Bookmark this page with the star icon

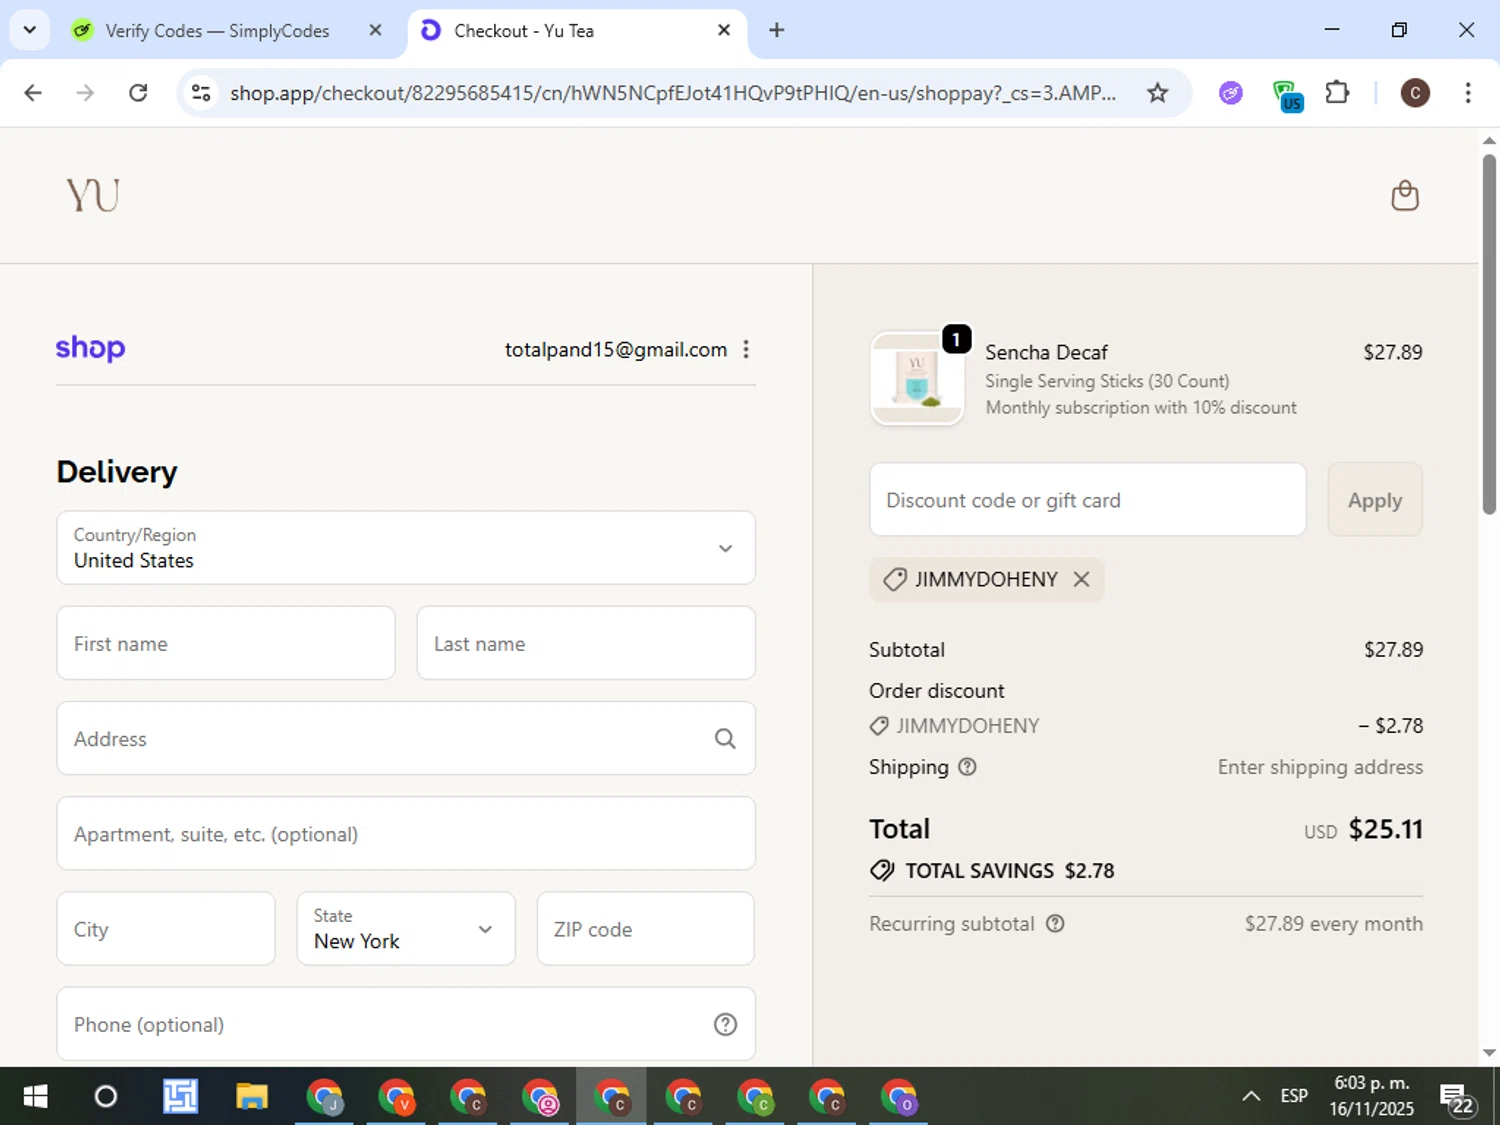[x=1157, y=93]
